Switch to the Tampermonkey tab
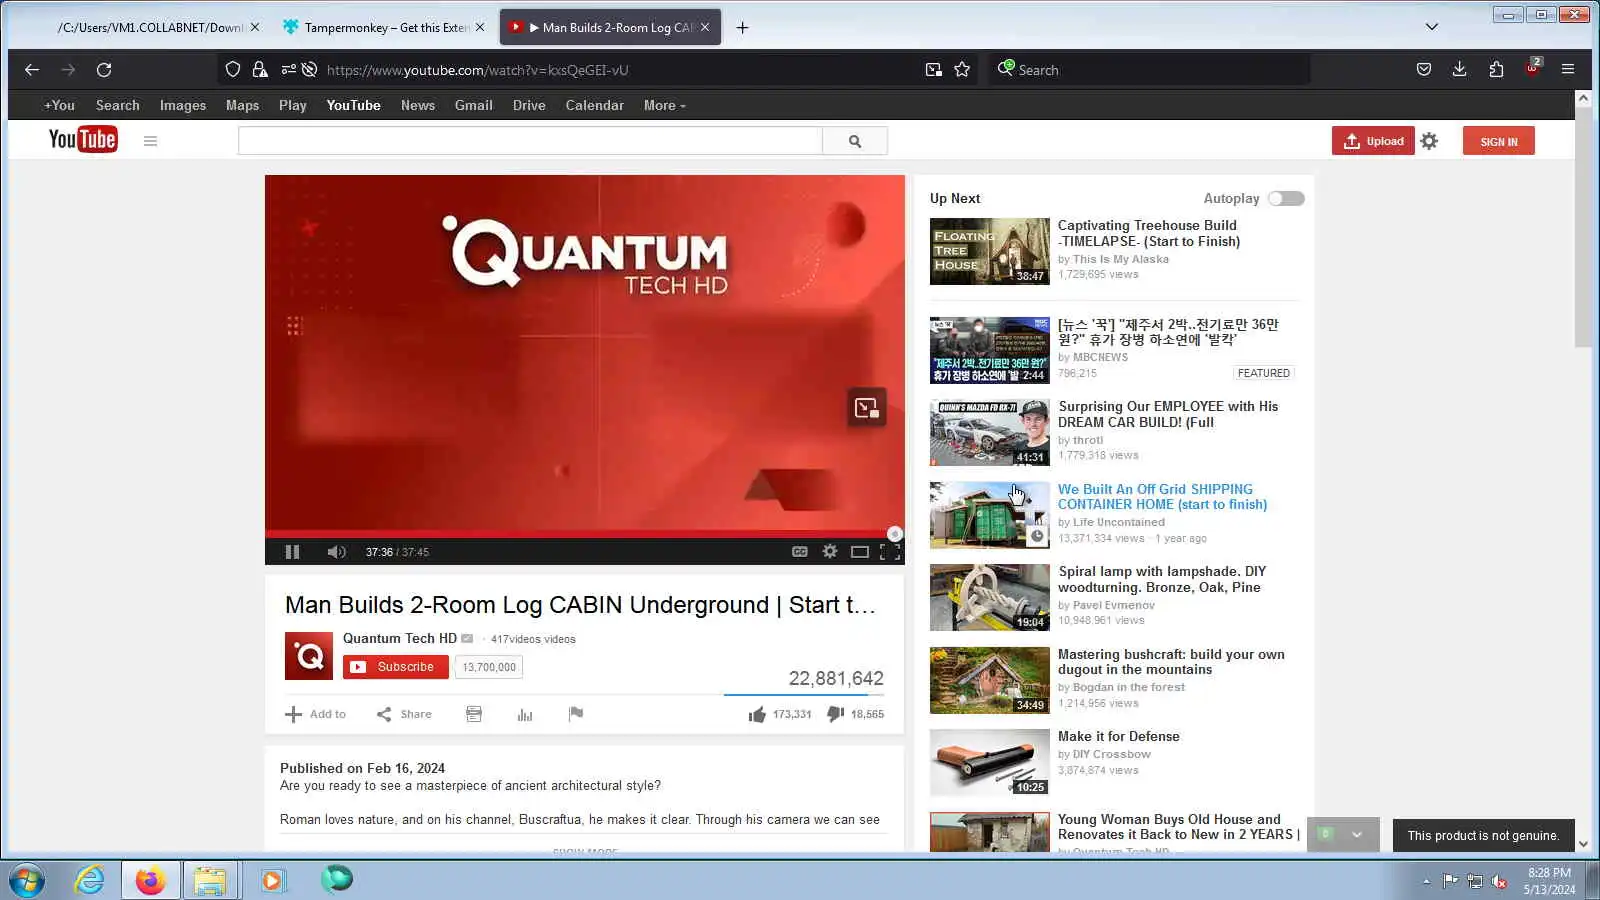Screen dimensions: 1600x900 (384, 28)
